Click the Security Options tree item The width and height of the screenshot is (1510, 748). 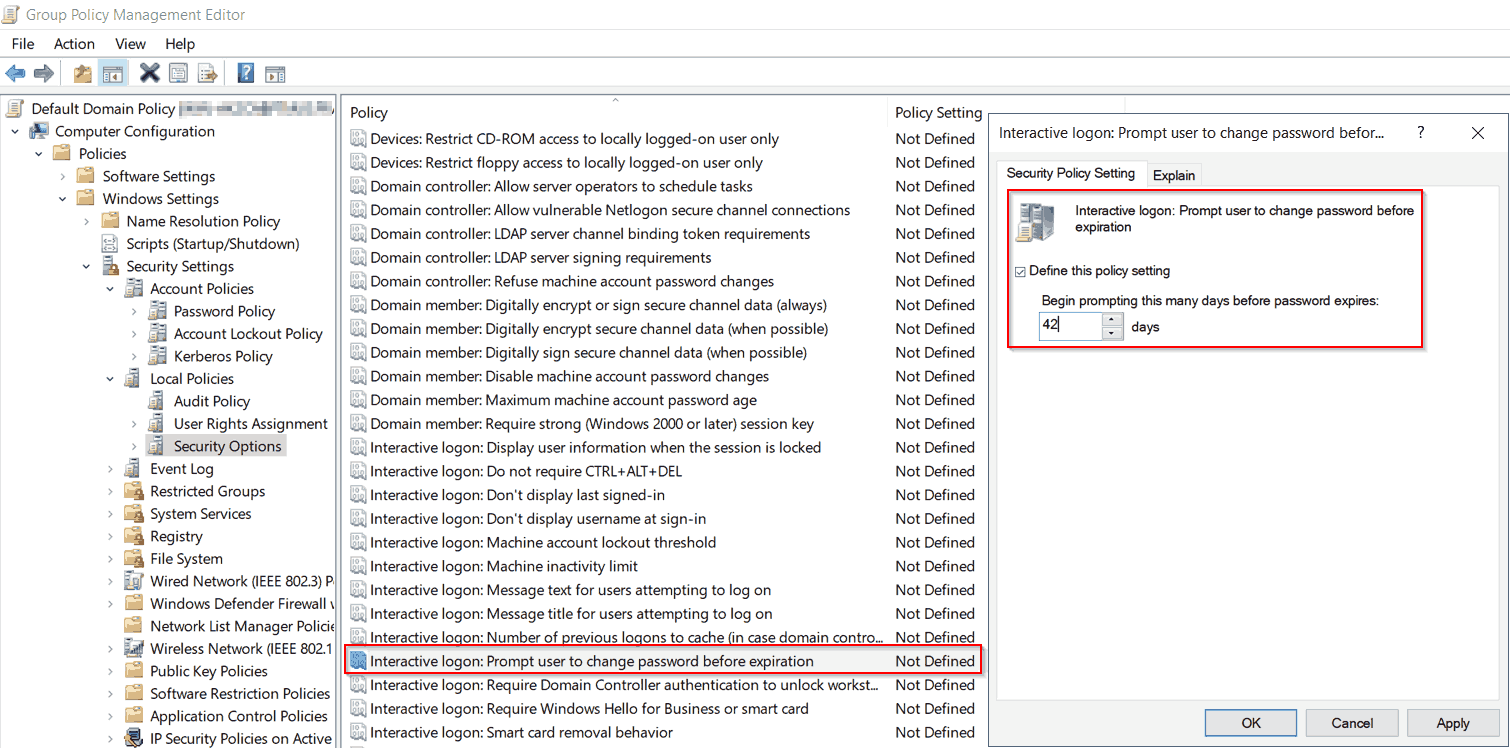click(230, 445)
